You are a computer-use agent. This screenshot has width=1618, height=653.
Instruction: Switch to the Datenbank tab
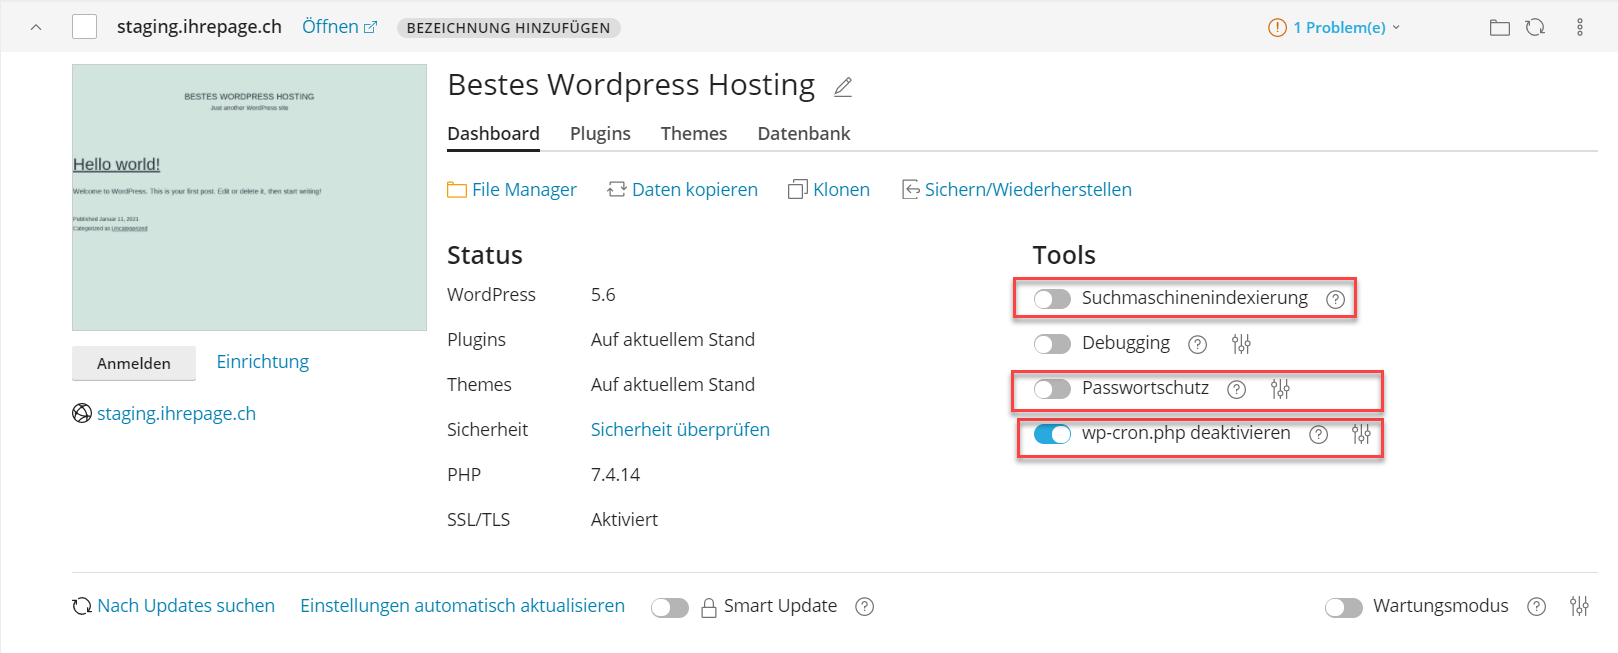(804, 134)
